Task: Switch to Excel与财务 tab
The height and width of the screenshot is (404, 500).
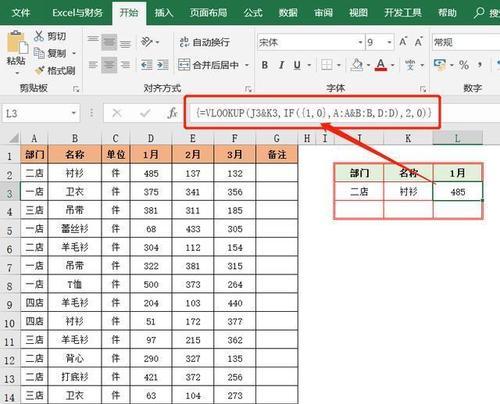Action: click(77, 13)
